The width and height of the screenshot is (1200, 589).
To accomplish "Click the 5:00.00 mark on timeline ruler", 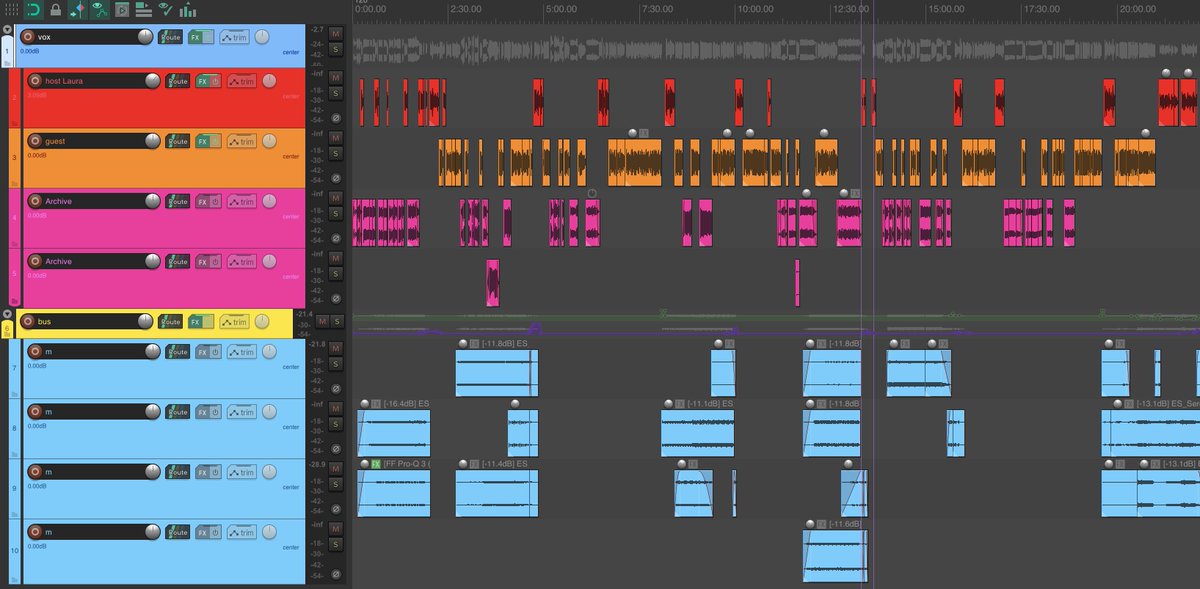I will (560, 8).
